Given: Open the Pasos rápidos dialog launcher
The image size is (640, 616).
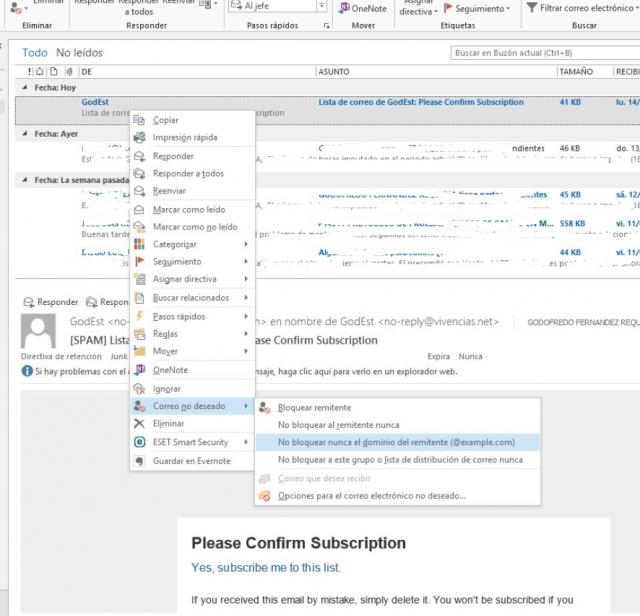Looking at the screenshot, I should [x=327, y=26].
